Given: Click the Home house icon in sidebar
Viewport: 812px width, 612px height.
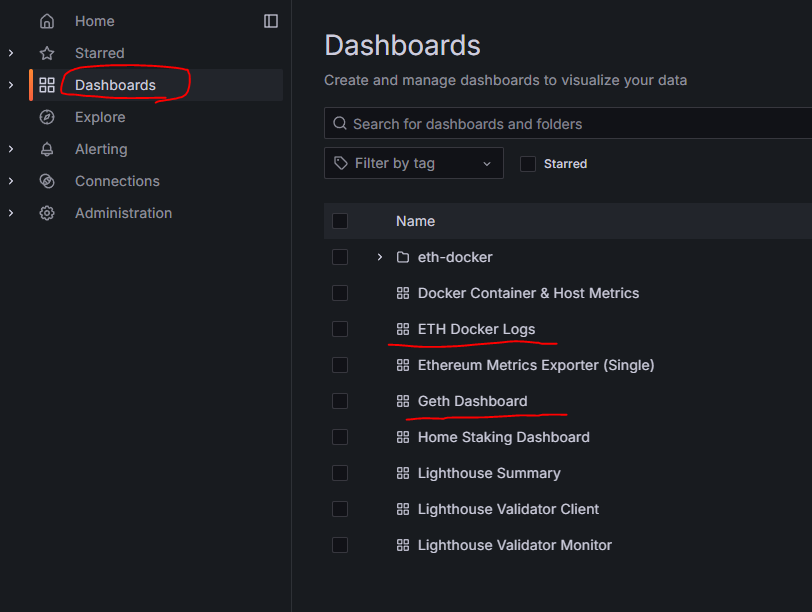Looking at the screenshot, I should tap(47, 21).
